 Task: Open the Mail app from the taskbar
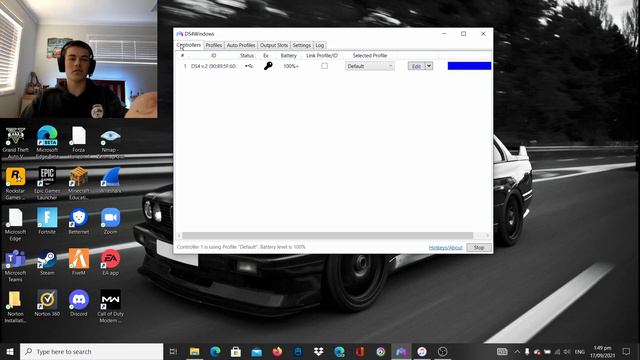[256, 351]
